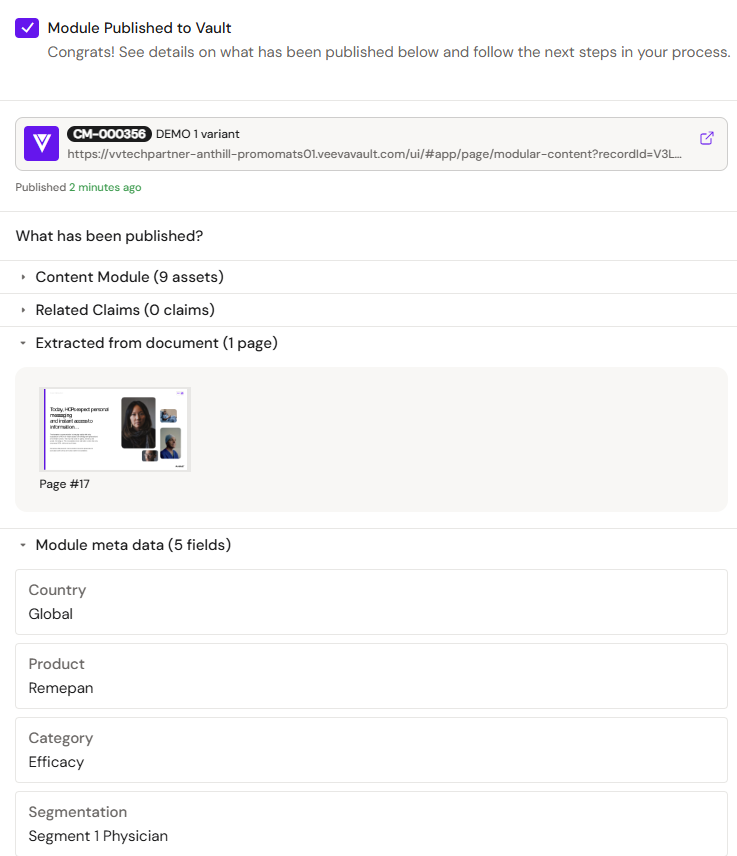The width and height of the screenshot is (737, 856).
Task: Toggle the Module Published to Vault checkbox
Action: click(x=27, y=28)
